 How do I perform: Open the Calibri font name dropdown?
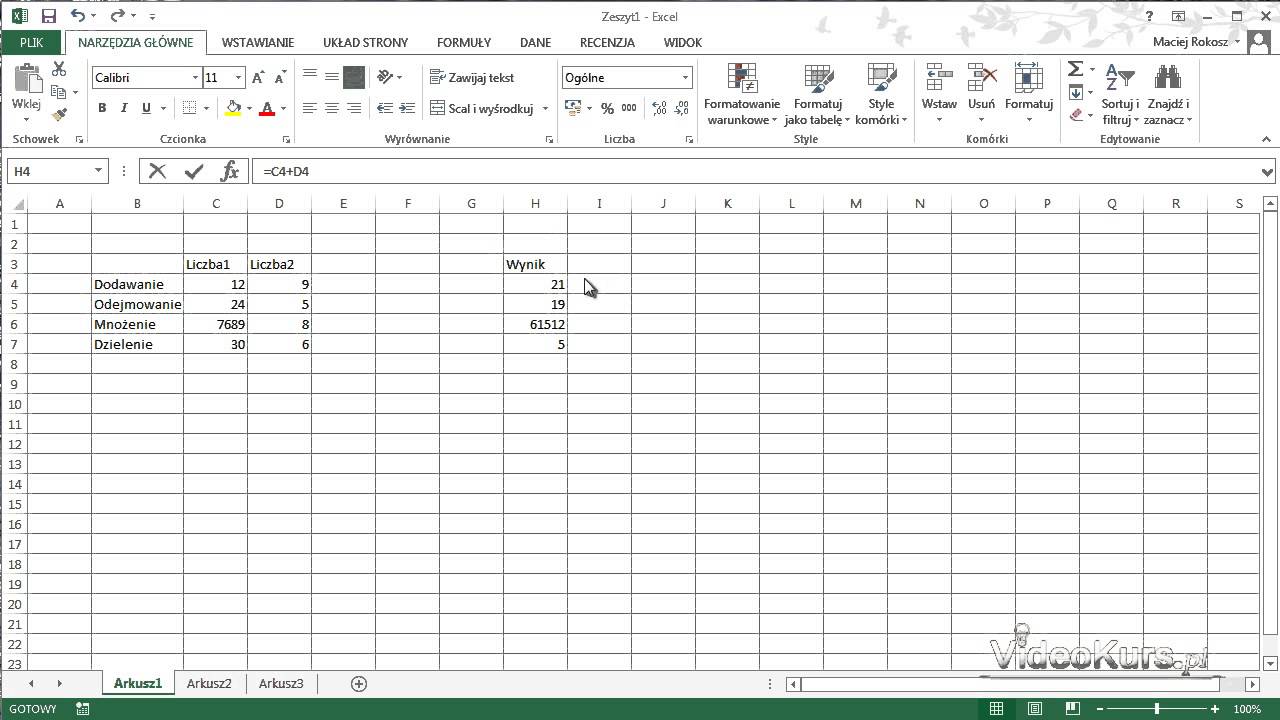[x=195, y=77]
